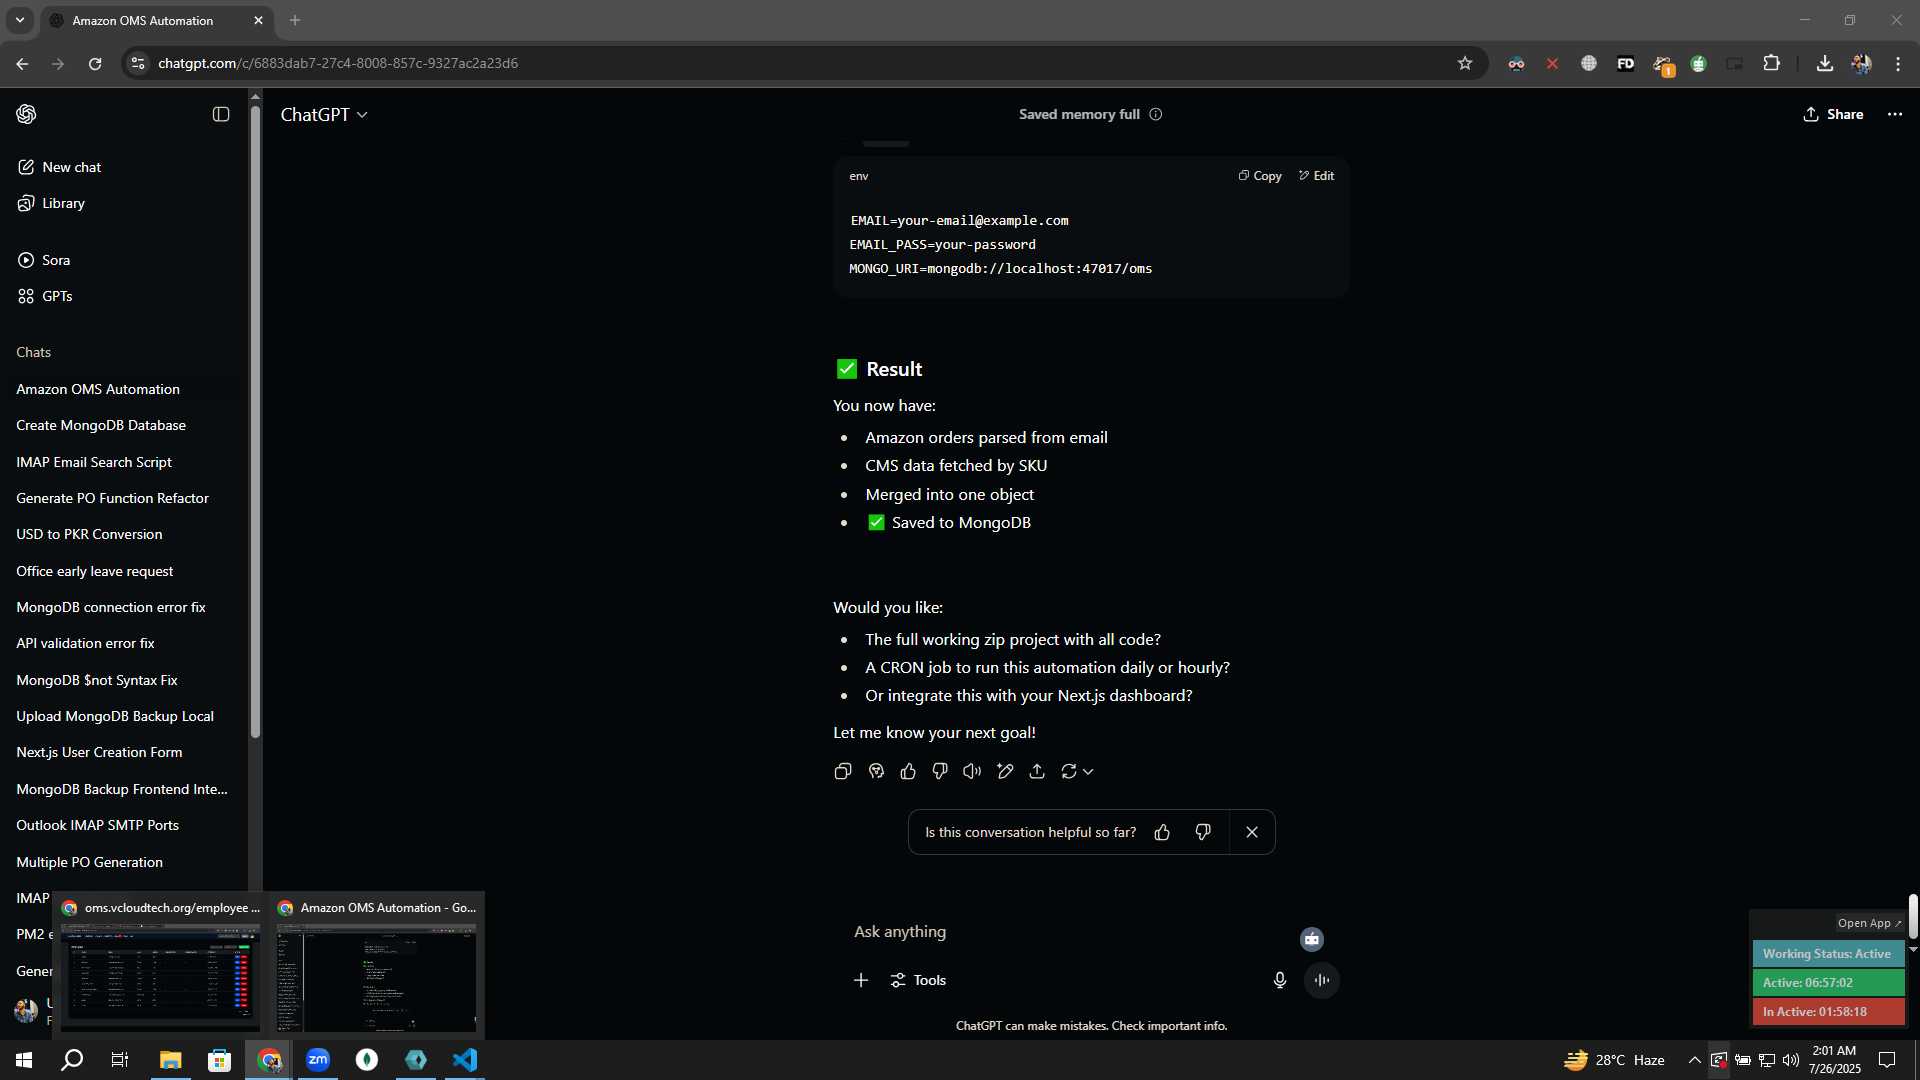The image size is (1920, 1080).
Task: Click the Working Status: Active indicator
Action: tap(1828, 954)
